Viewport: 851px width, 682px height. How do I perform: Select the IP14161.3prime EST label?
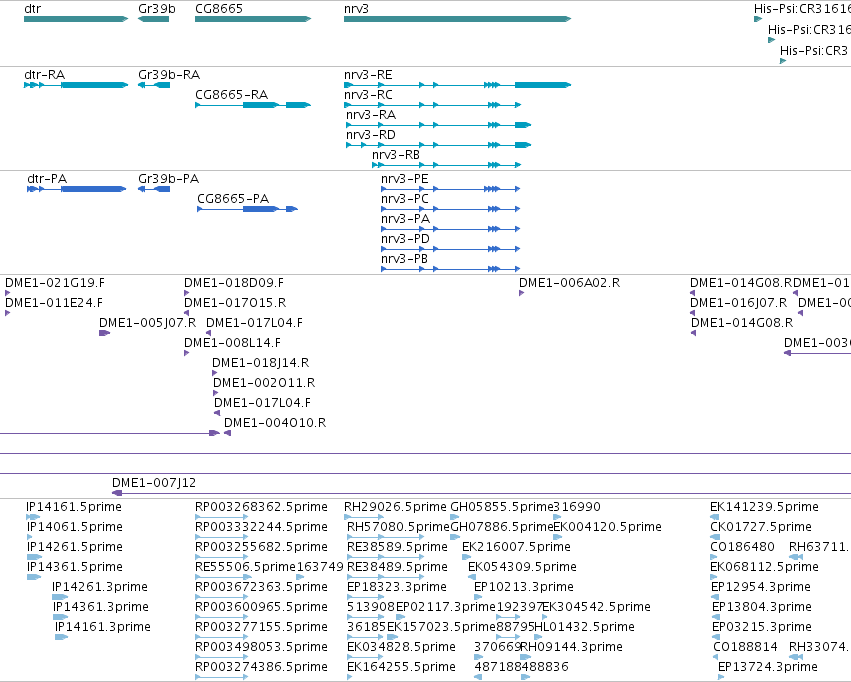[x=103, y=628]
